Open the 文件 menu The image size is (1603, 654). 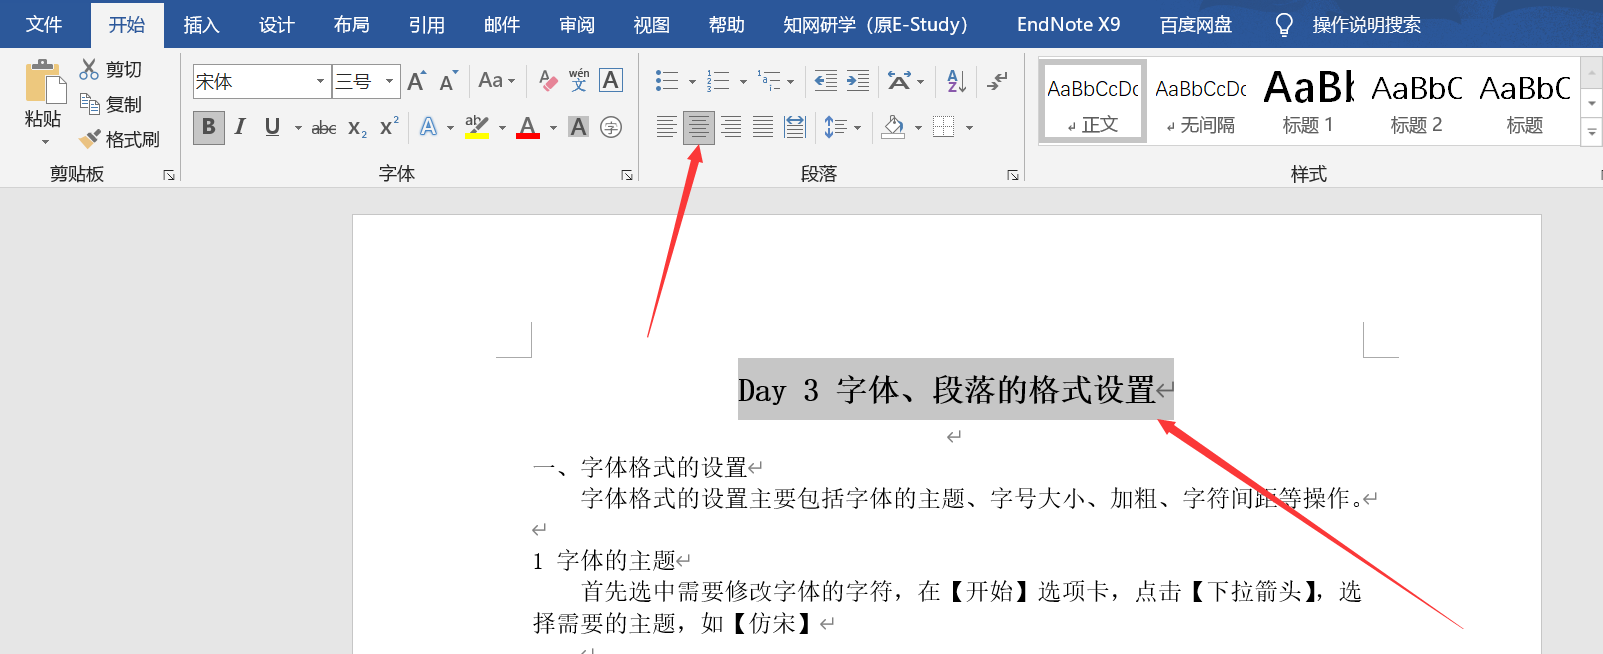click(44, 24)
